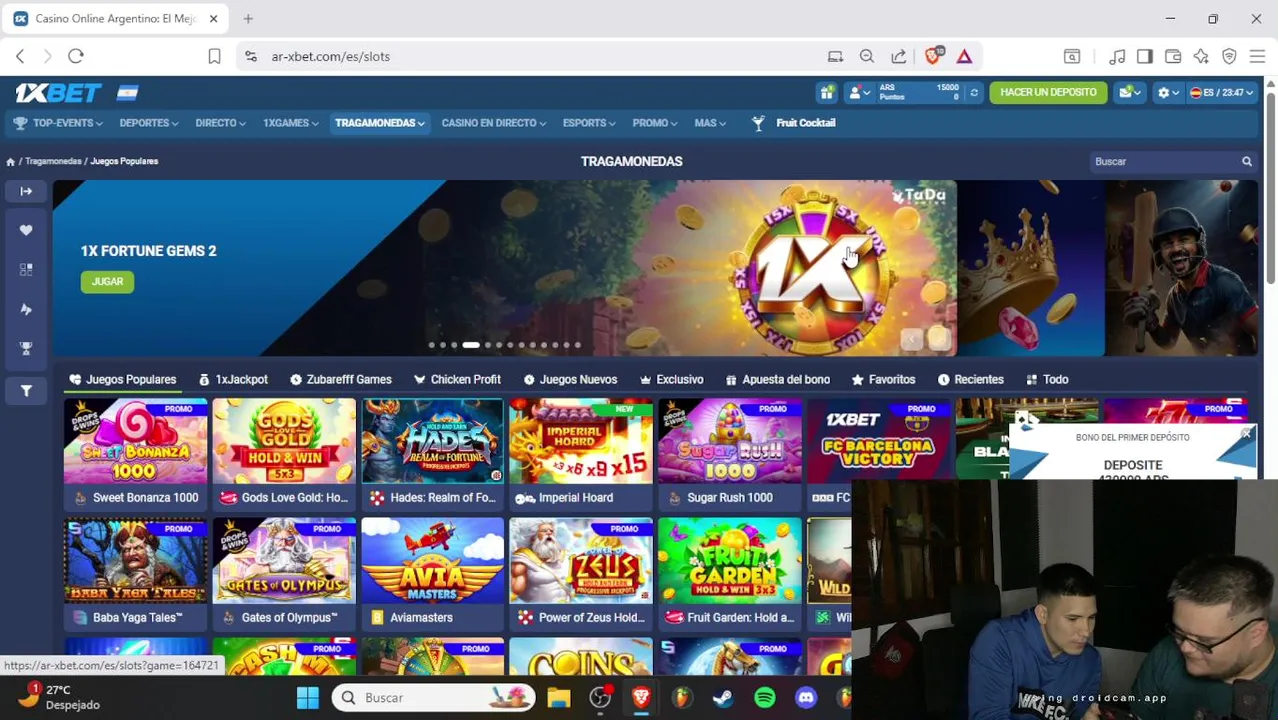Open Steam from the taskbar

coord(722,697)
